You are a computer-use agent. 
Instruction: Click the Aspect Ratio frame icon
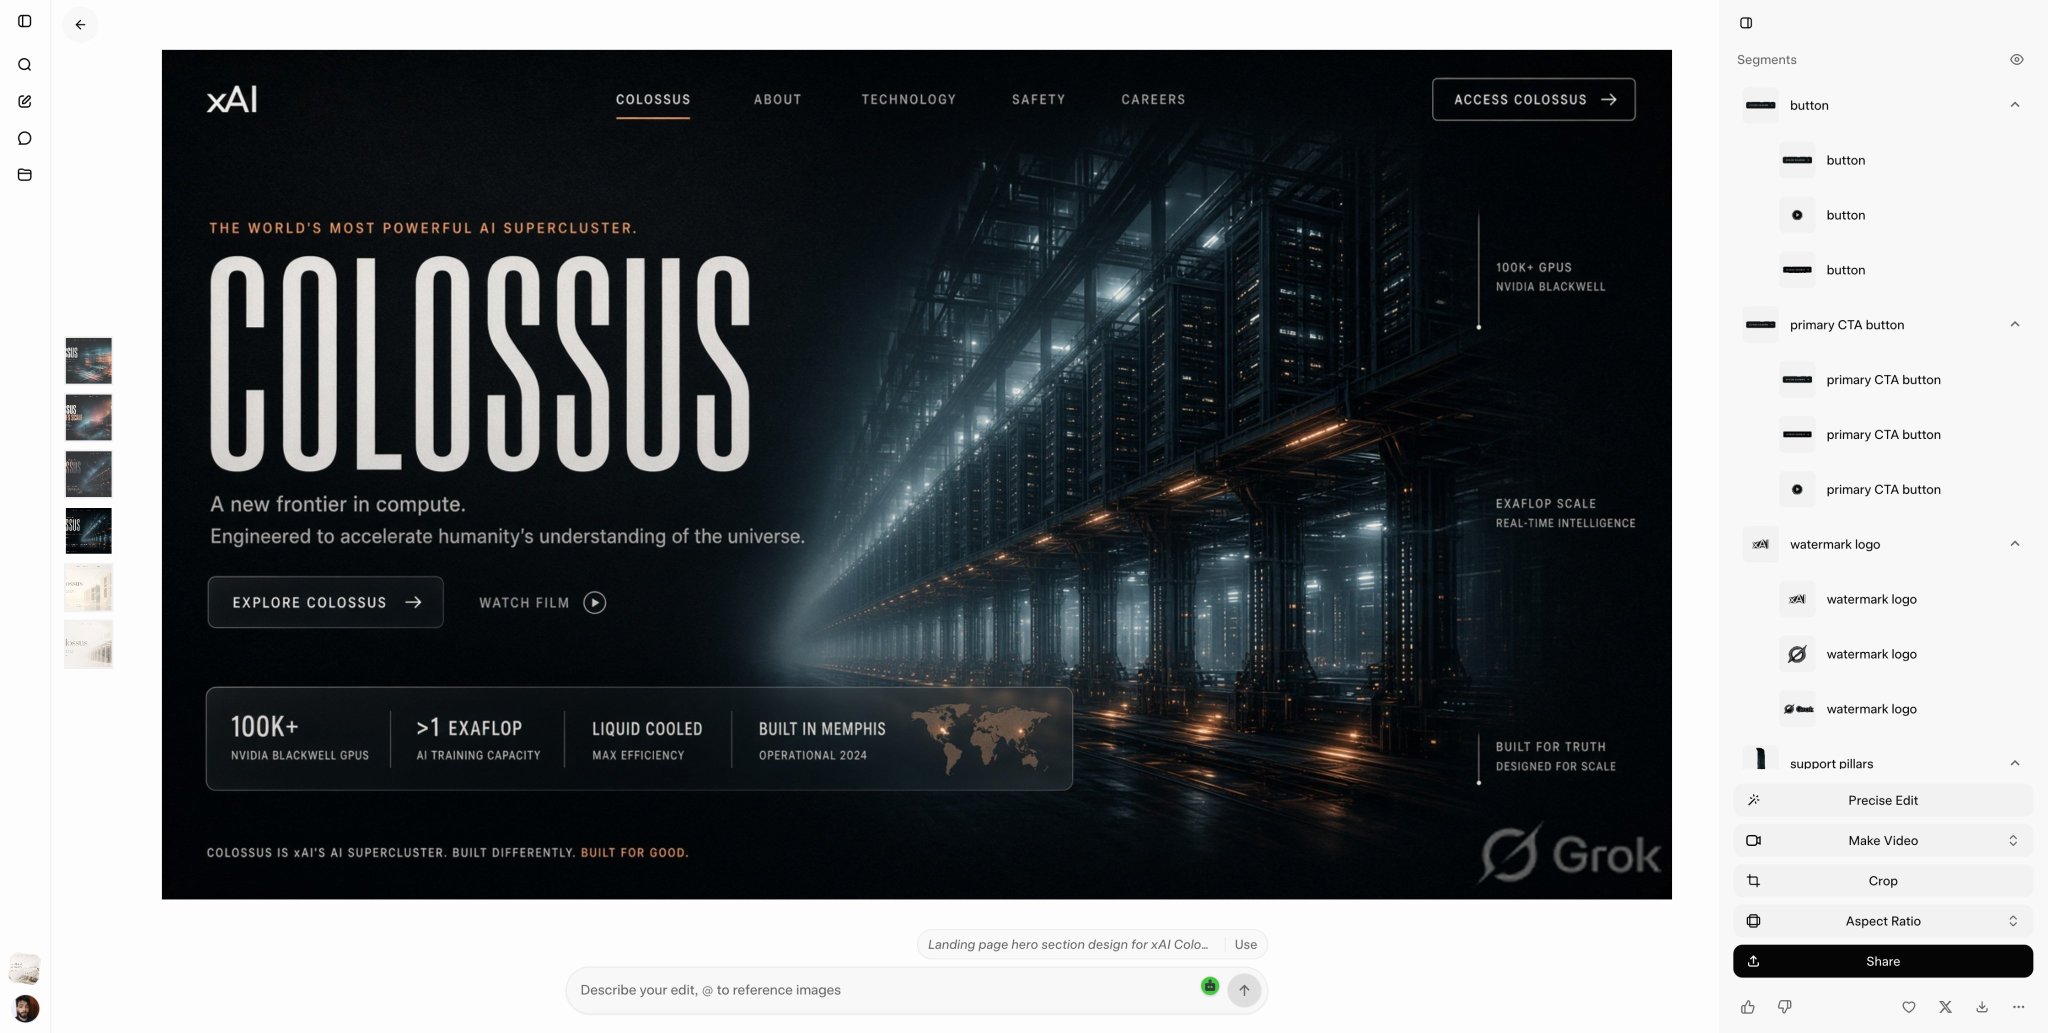(x=1753, y=921)
